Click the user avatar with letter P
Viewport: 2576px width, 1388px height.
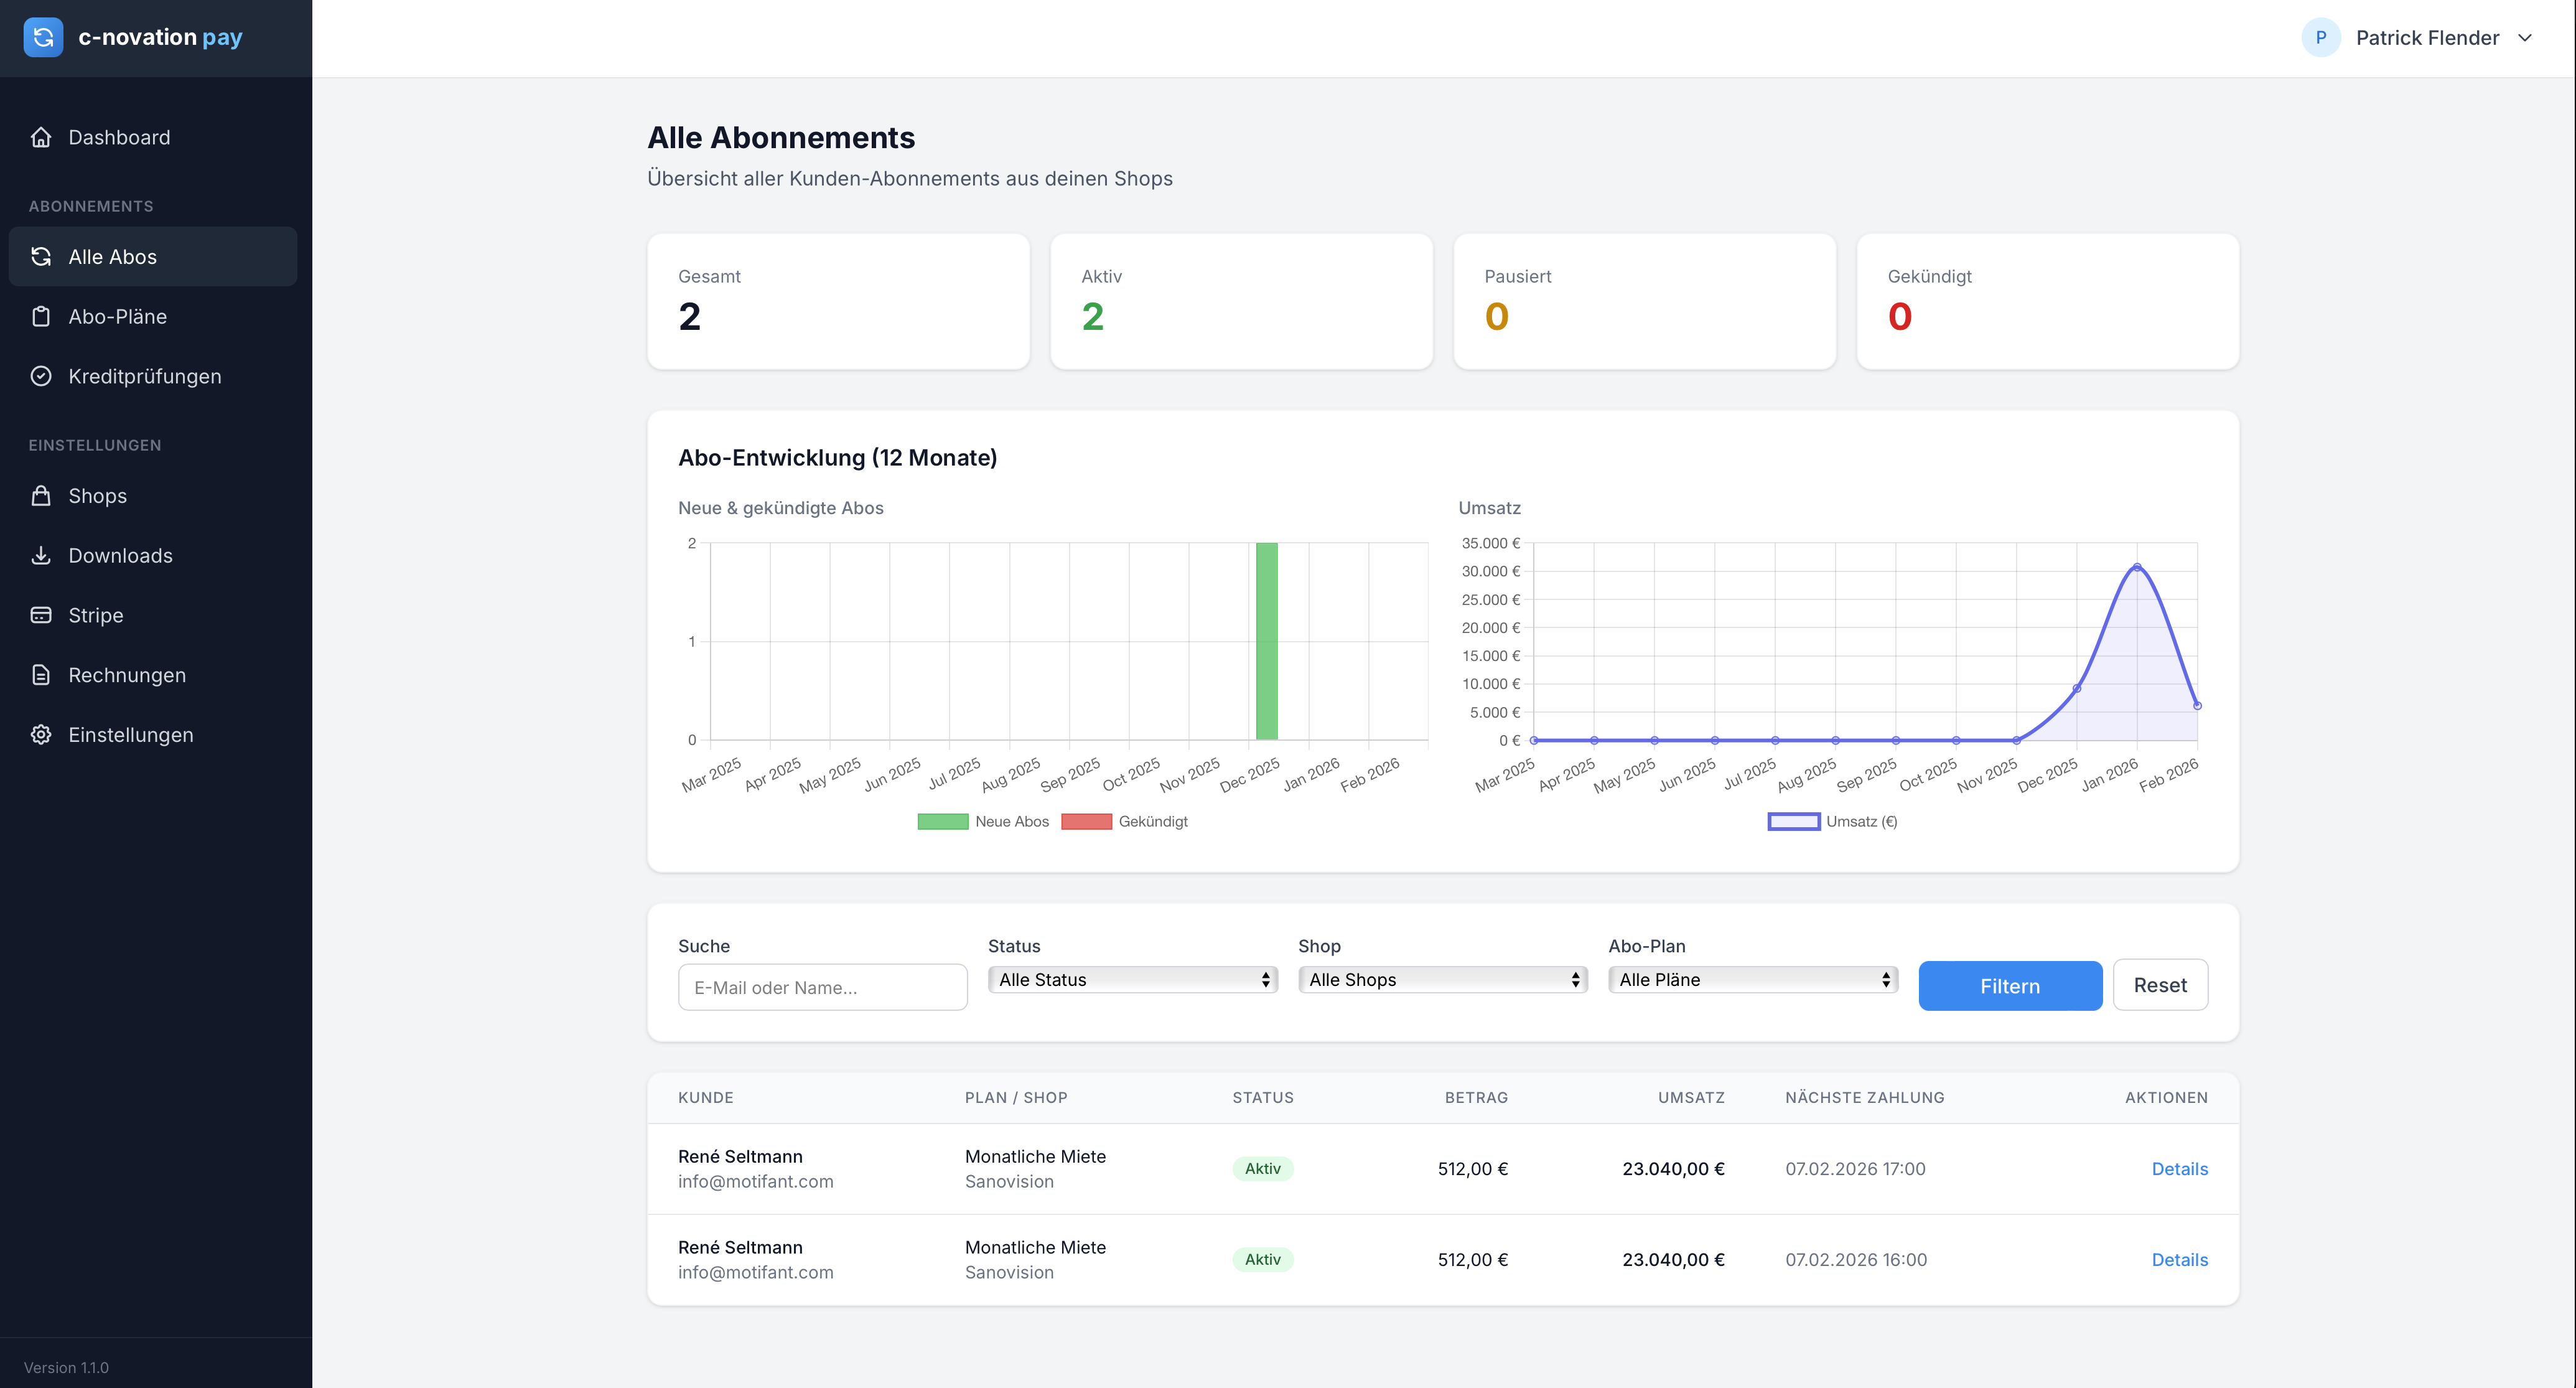coord(2320,38)
